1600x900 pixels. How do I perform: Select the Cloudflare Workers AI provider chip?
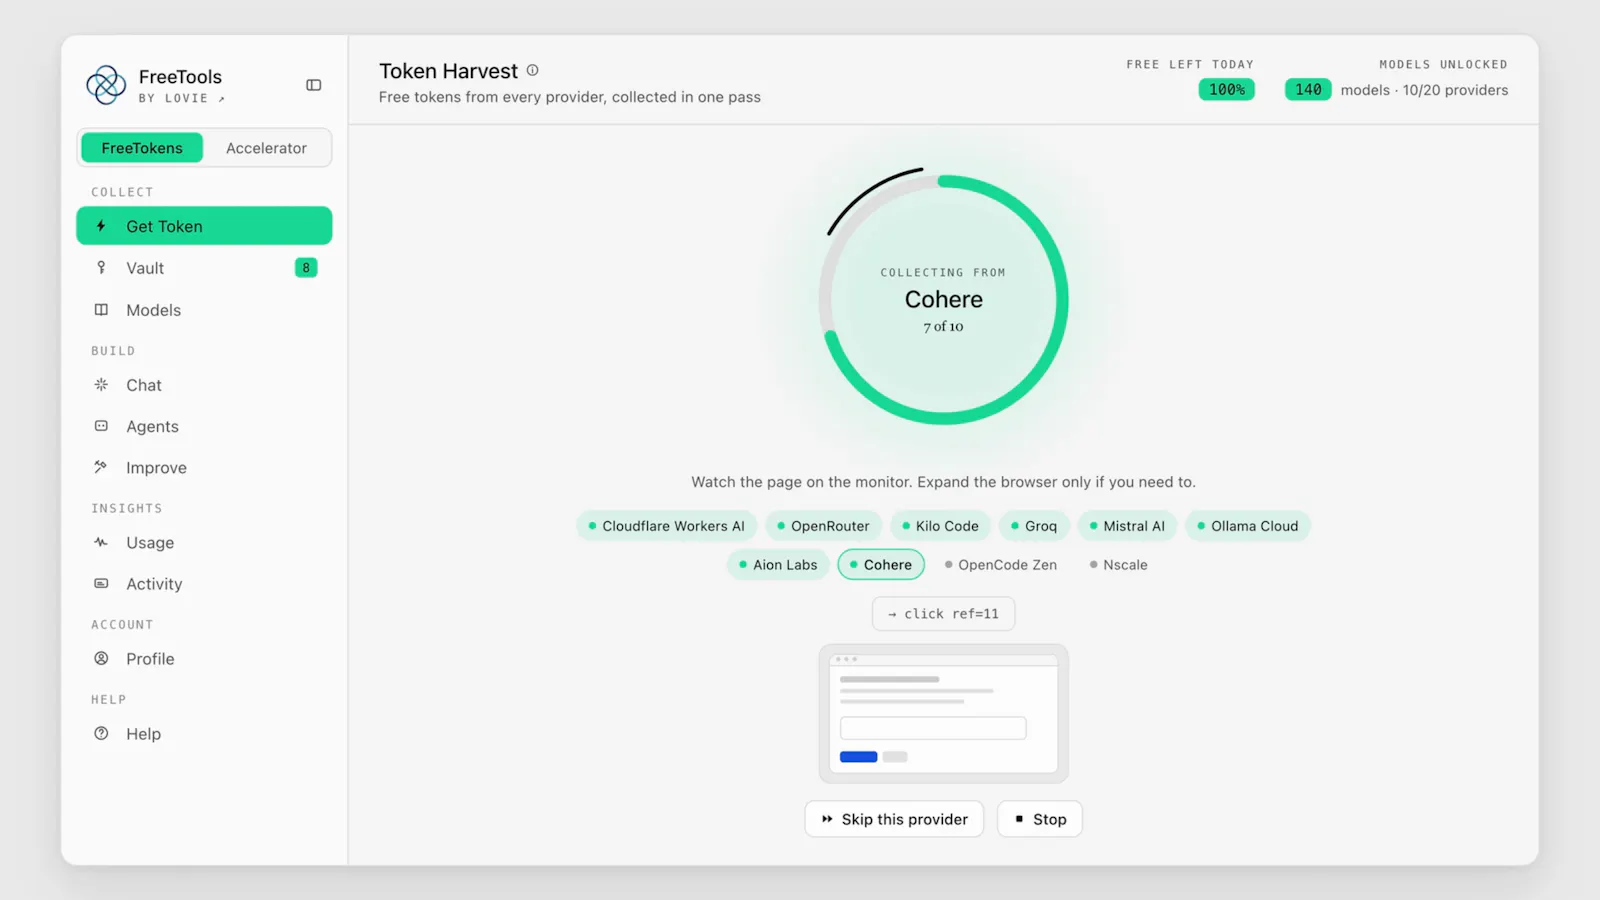coord(666,526)
